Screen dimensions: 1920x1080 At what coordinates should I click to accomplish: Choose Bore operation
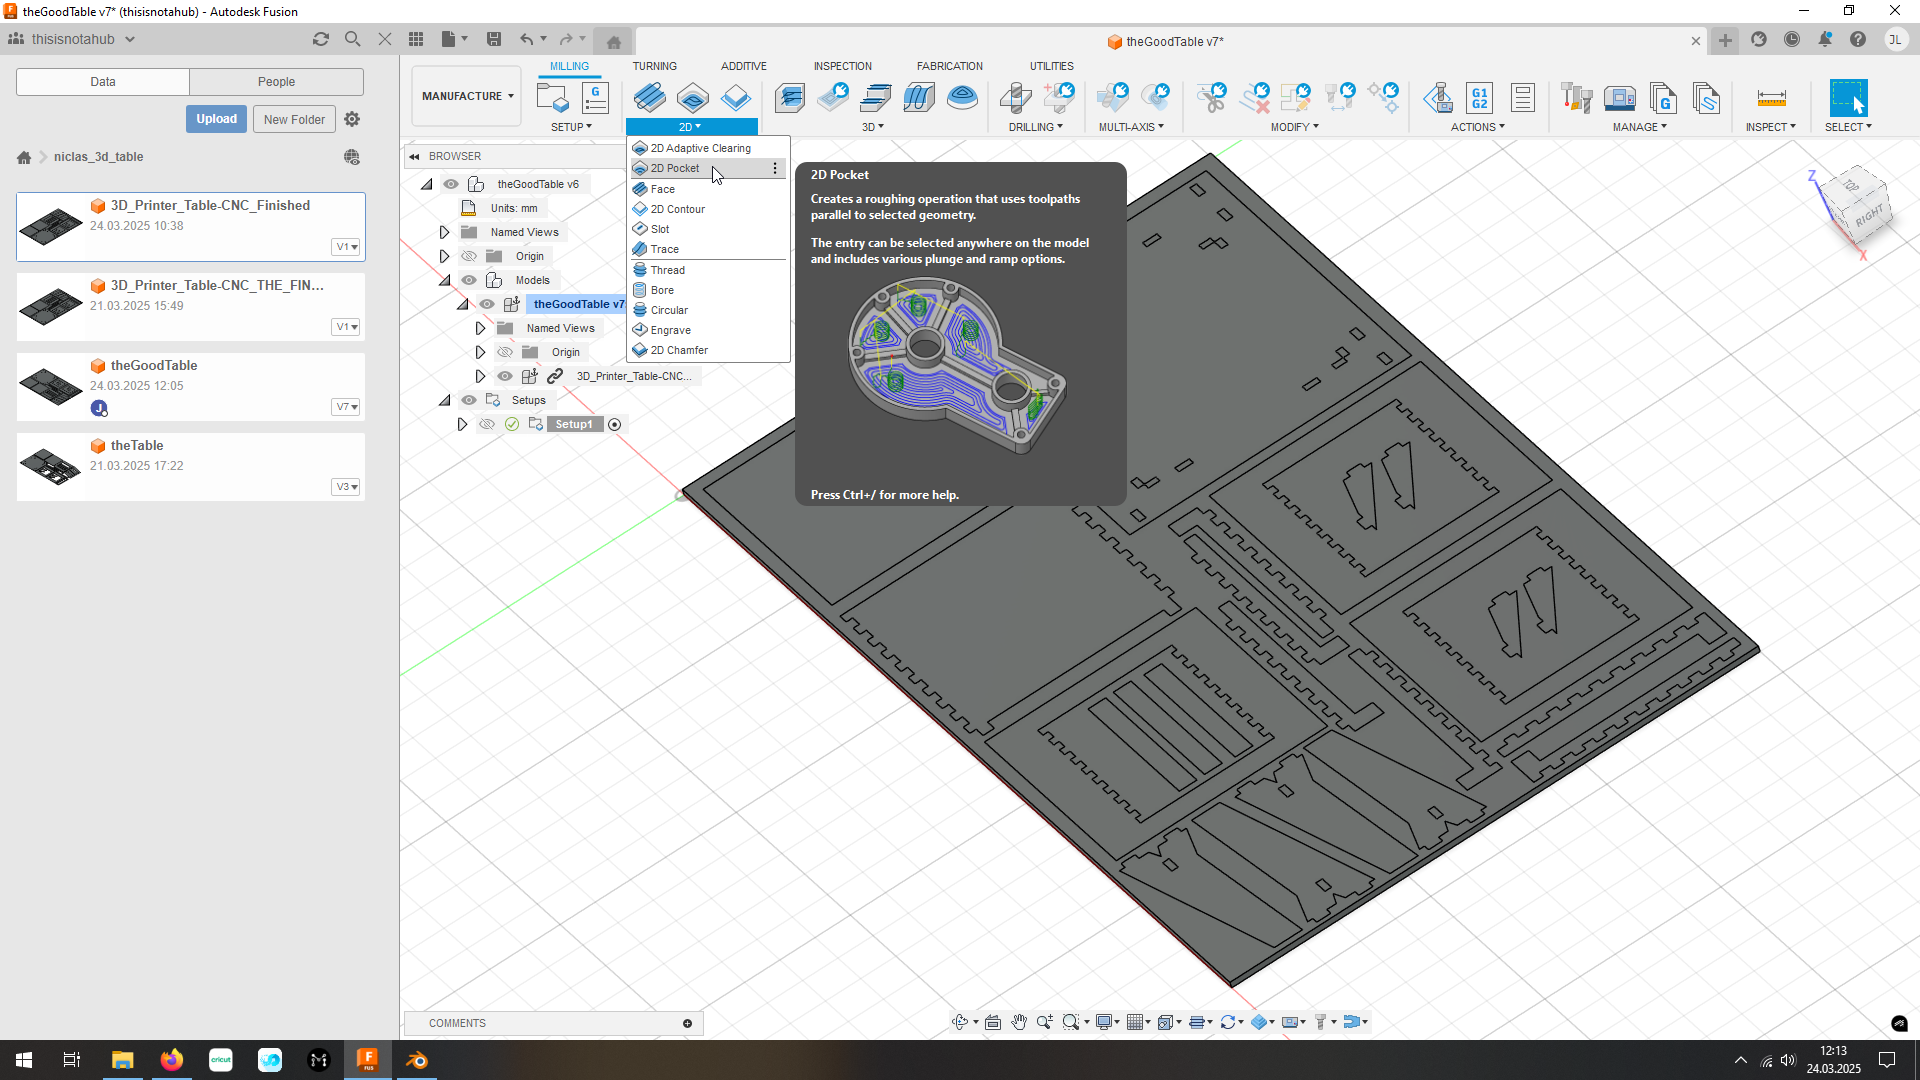click(x=708, y=290)
